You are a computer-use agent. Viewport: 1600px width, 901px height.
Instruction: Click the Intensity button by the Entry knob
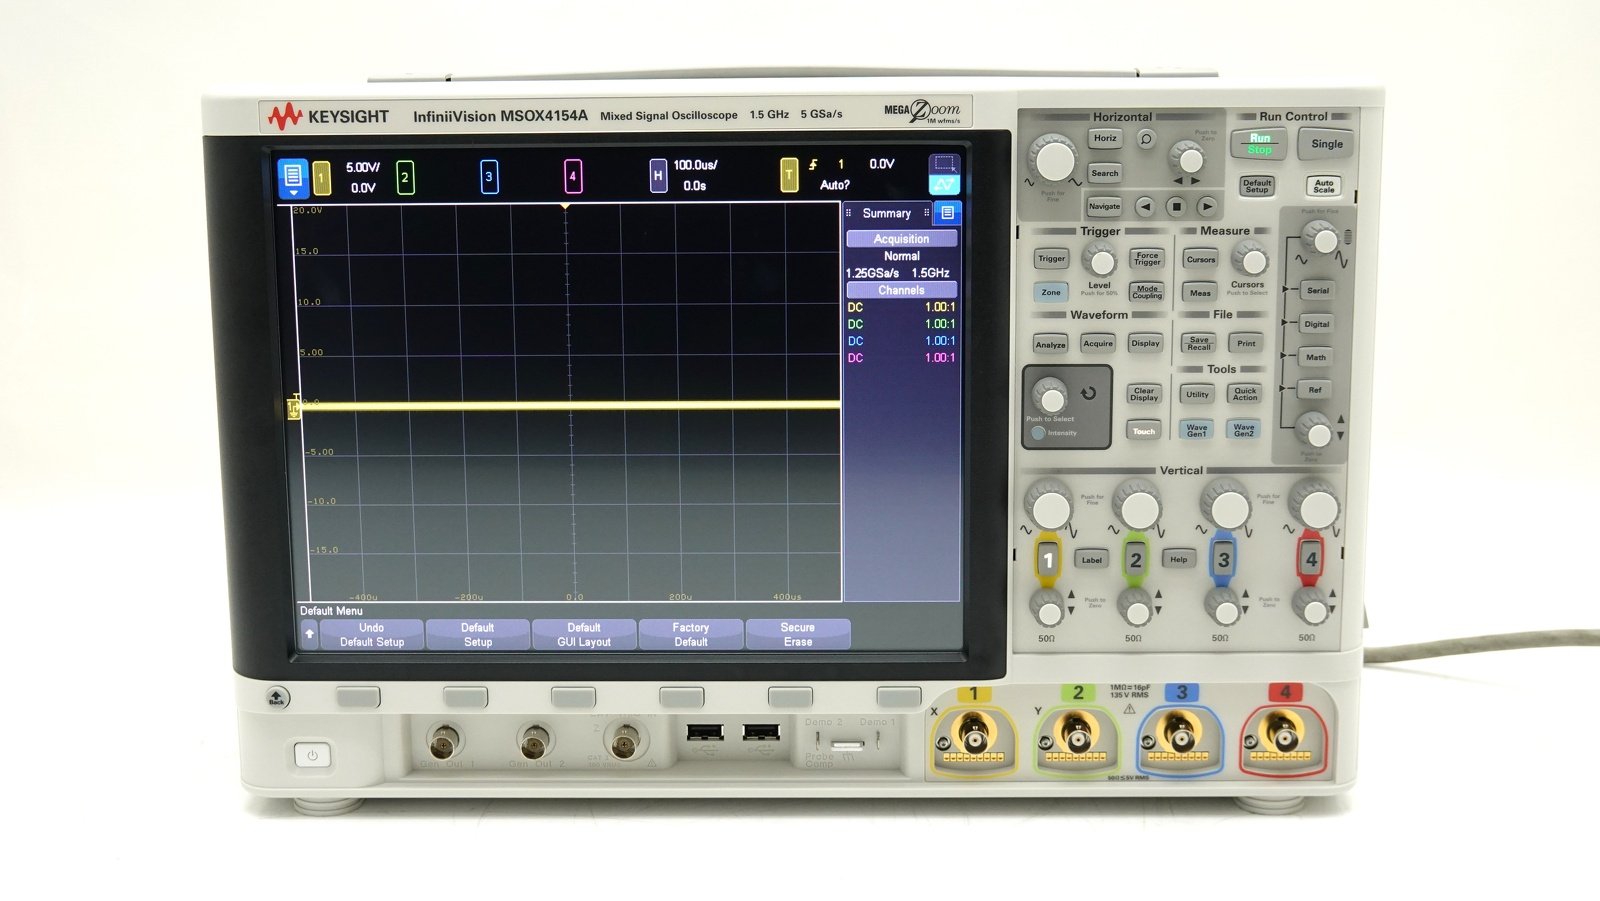1038,433
